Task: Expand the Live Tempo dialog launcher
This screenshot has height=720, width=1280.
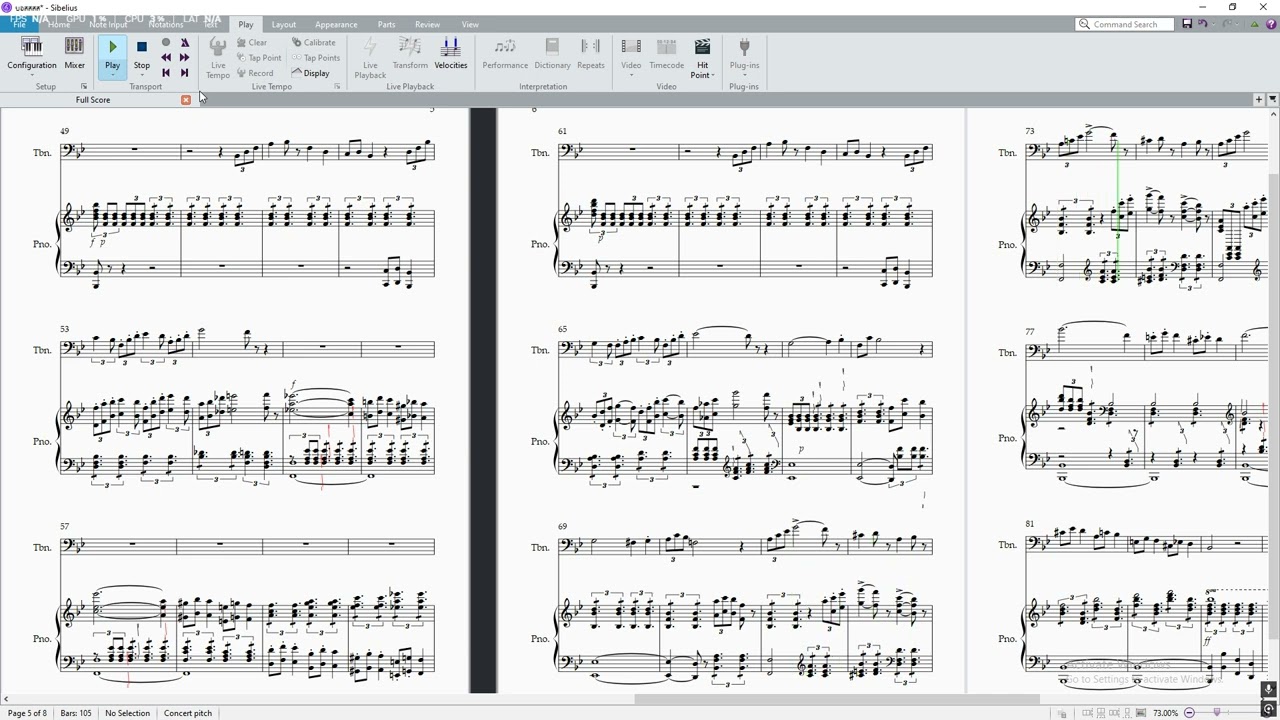Action: (x=337, y=87)
